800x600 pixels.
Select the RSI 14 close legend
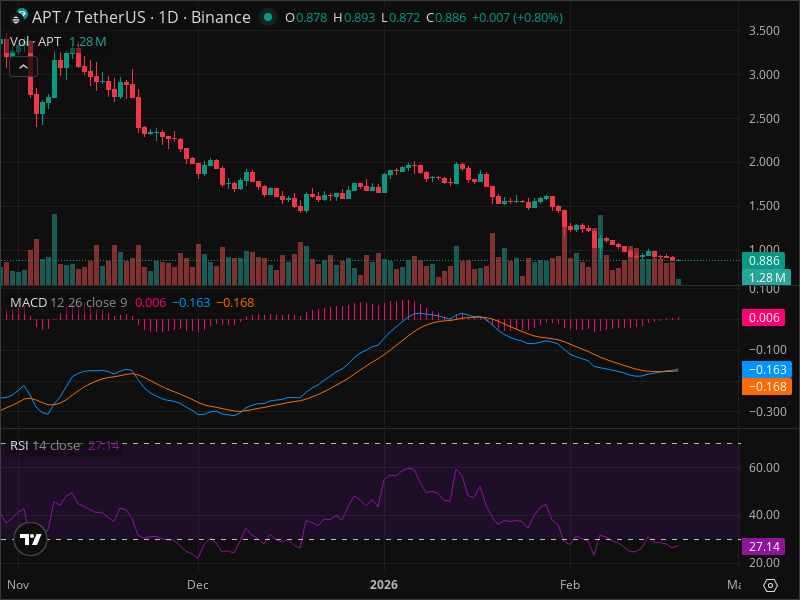pos(45,446)
